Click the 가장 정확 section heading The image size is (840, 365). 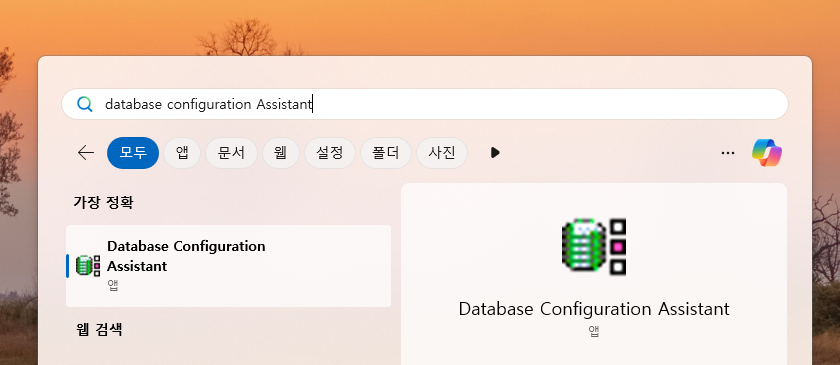(103, 203)
